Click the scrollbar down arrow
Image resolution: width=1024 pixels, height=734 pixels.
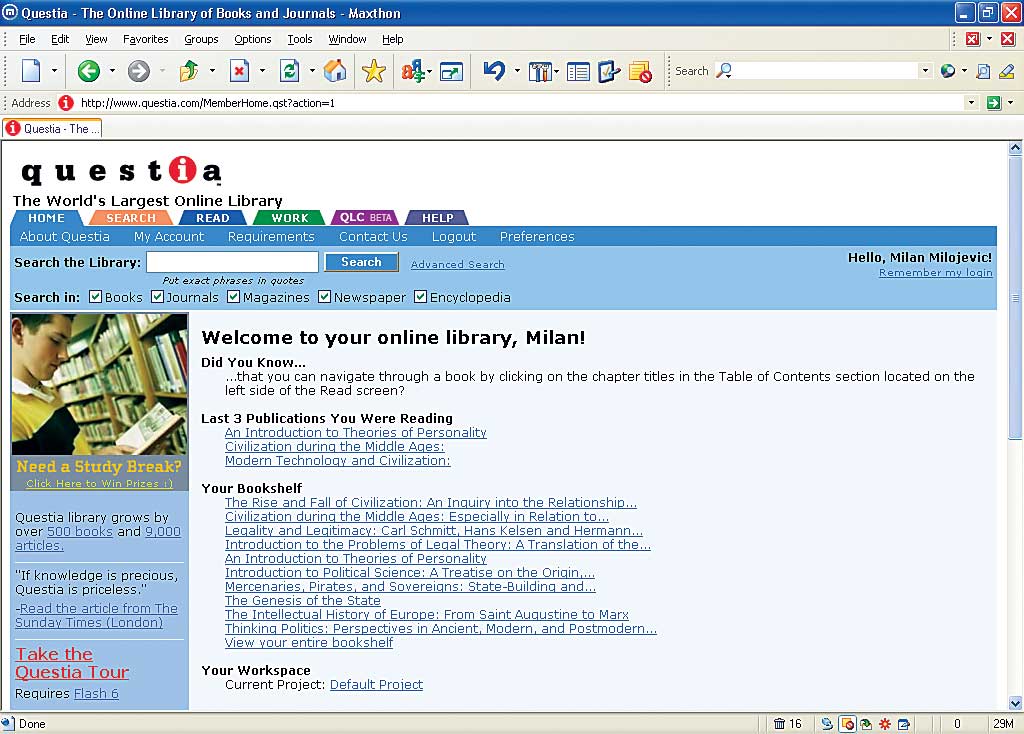[x=1015, y=703]
